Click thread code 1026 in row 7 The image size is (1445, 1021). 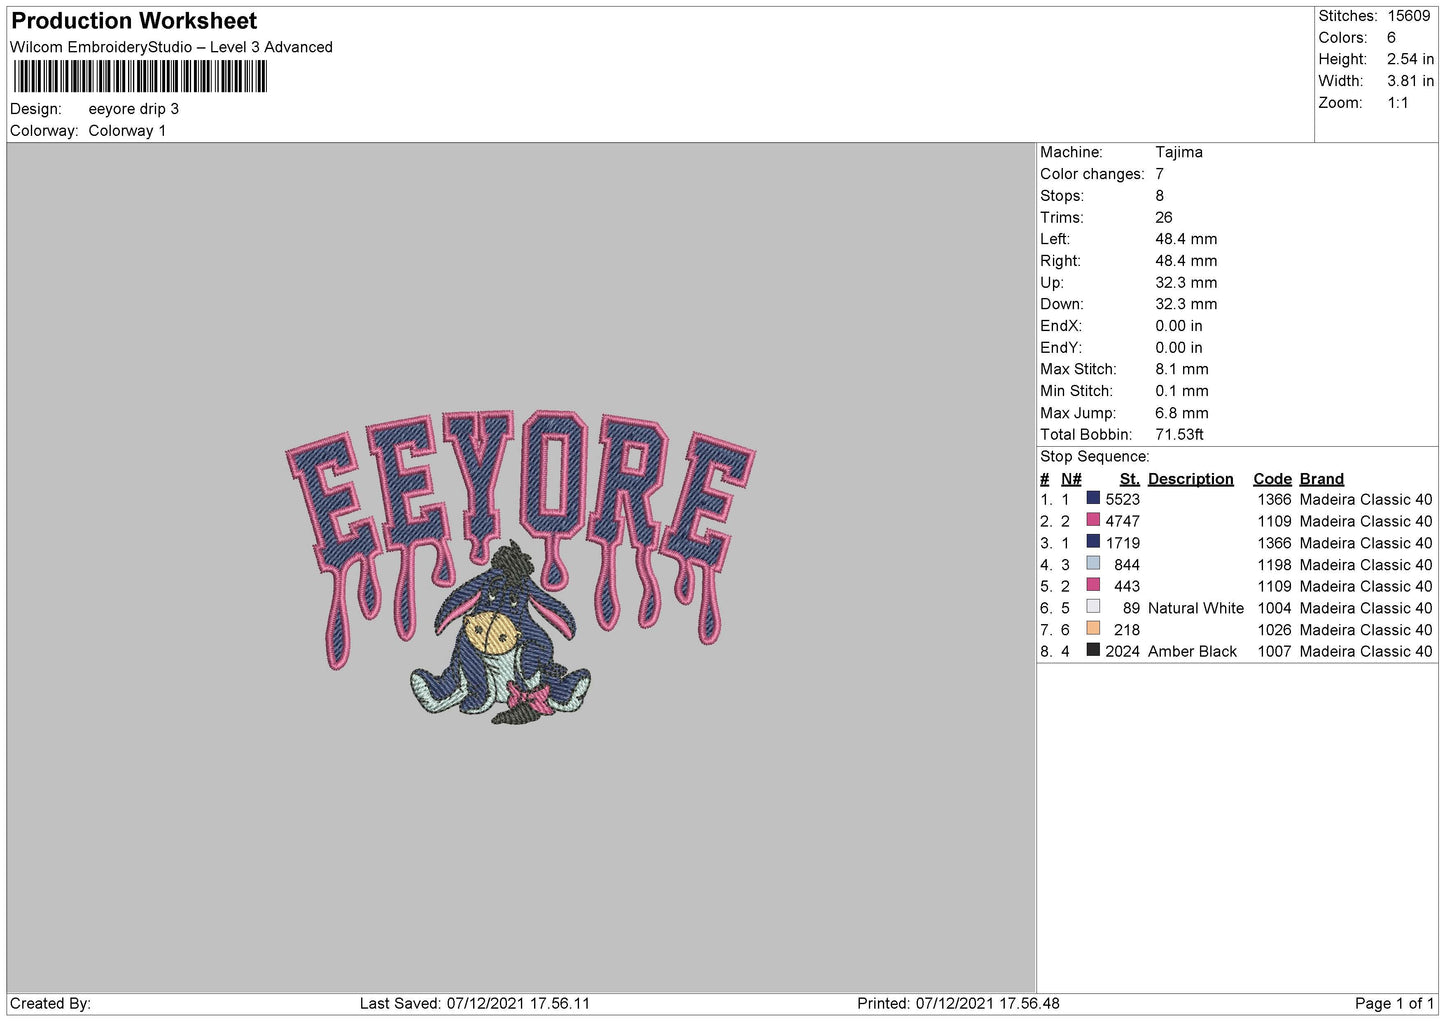click(x=1275, y=630)
